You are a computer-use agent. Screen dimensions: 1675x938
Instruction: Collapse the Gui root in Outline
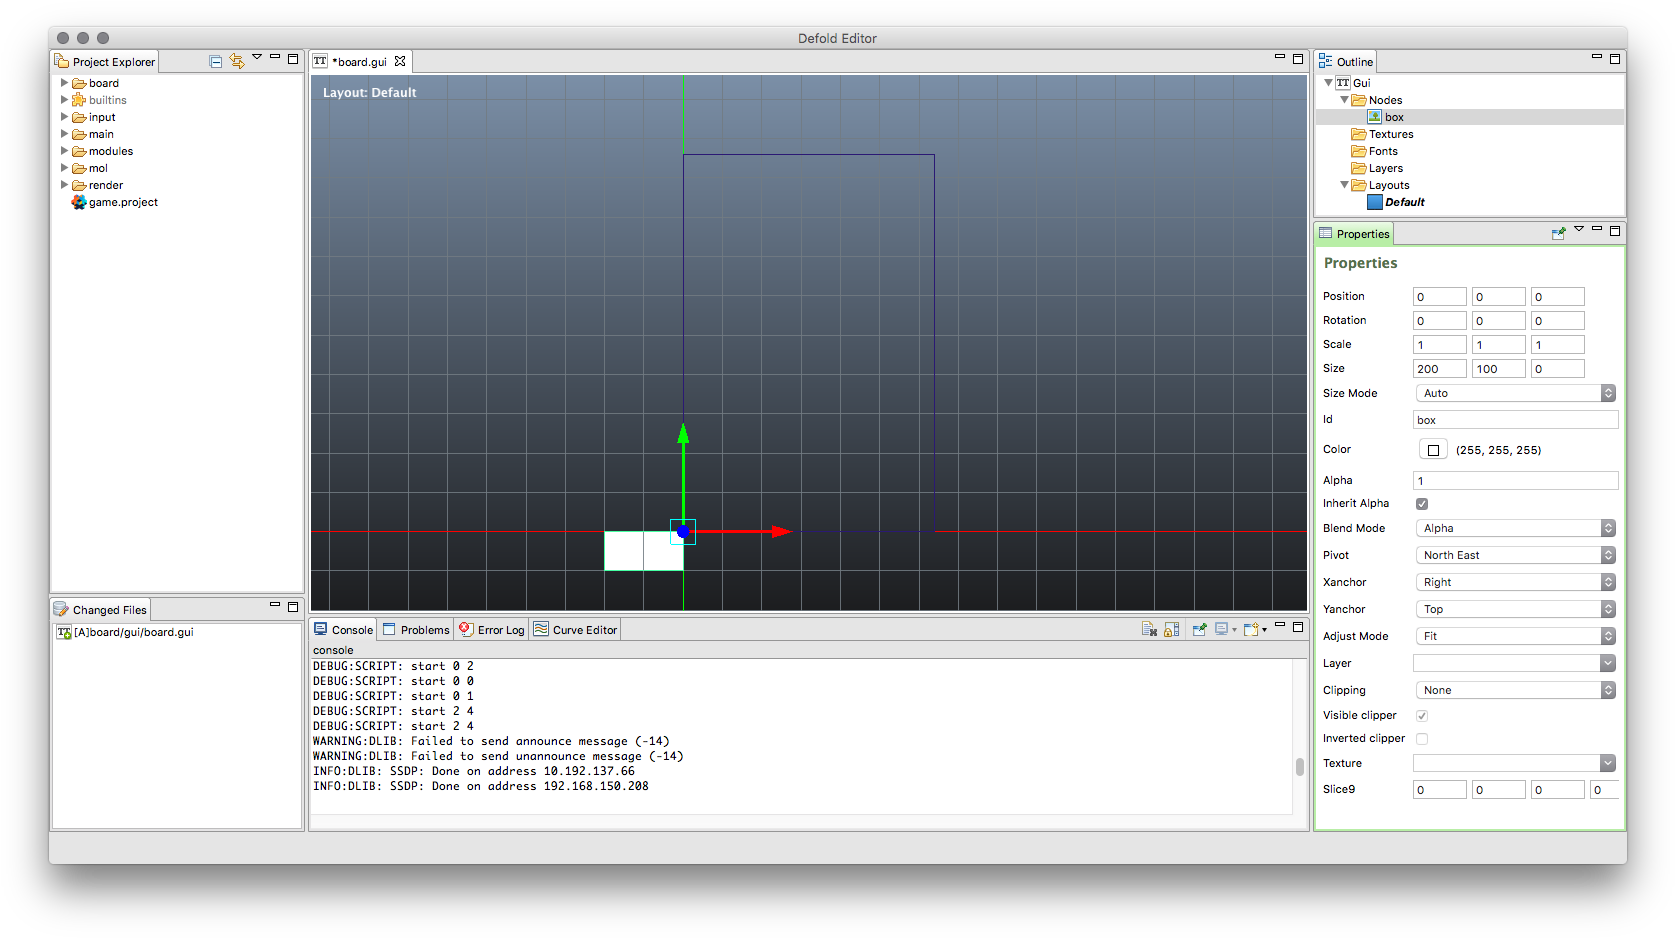click(x=1328, y=83)
